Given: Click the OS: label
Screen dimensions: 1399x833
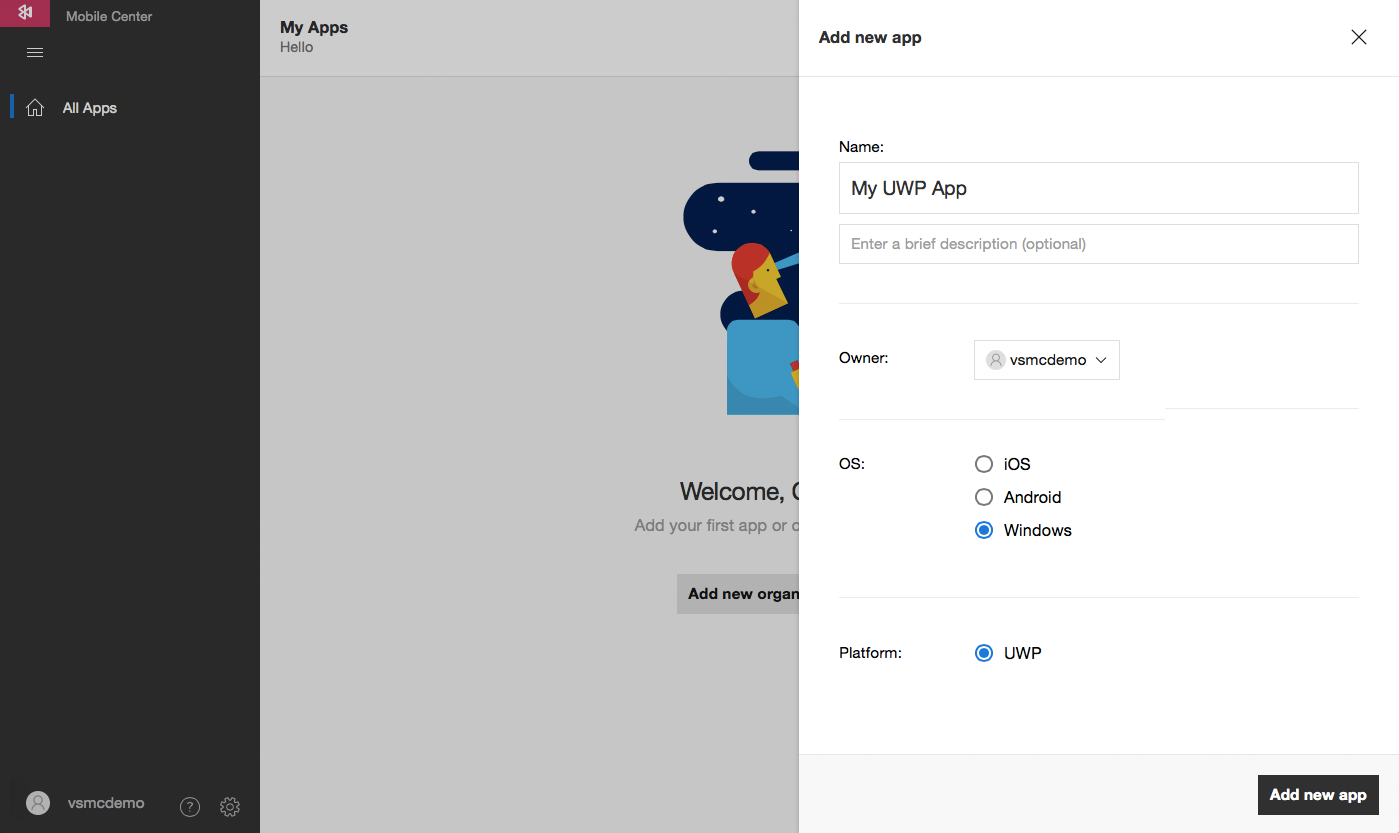Looking at the screenshot, I should click(x=852, y=463).
